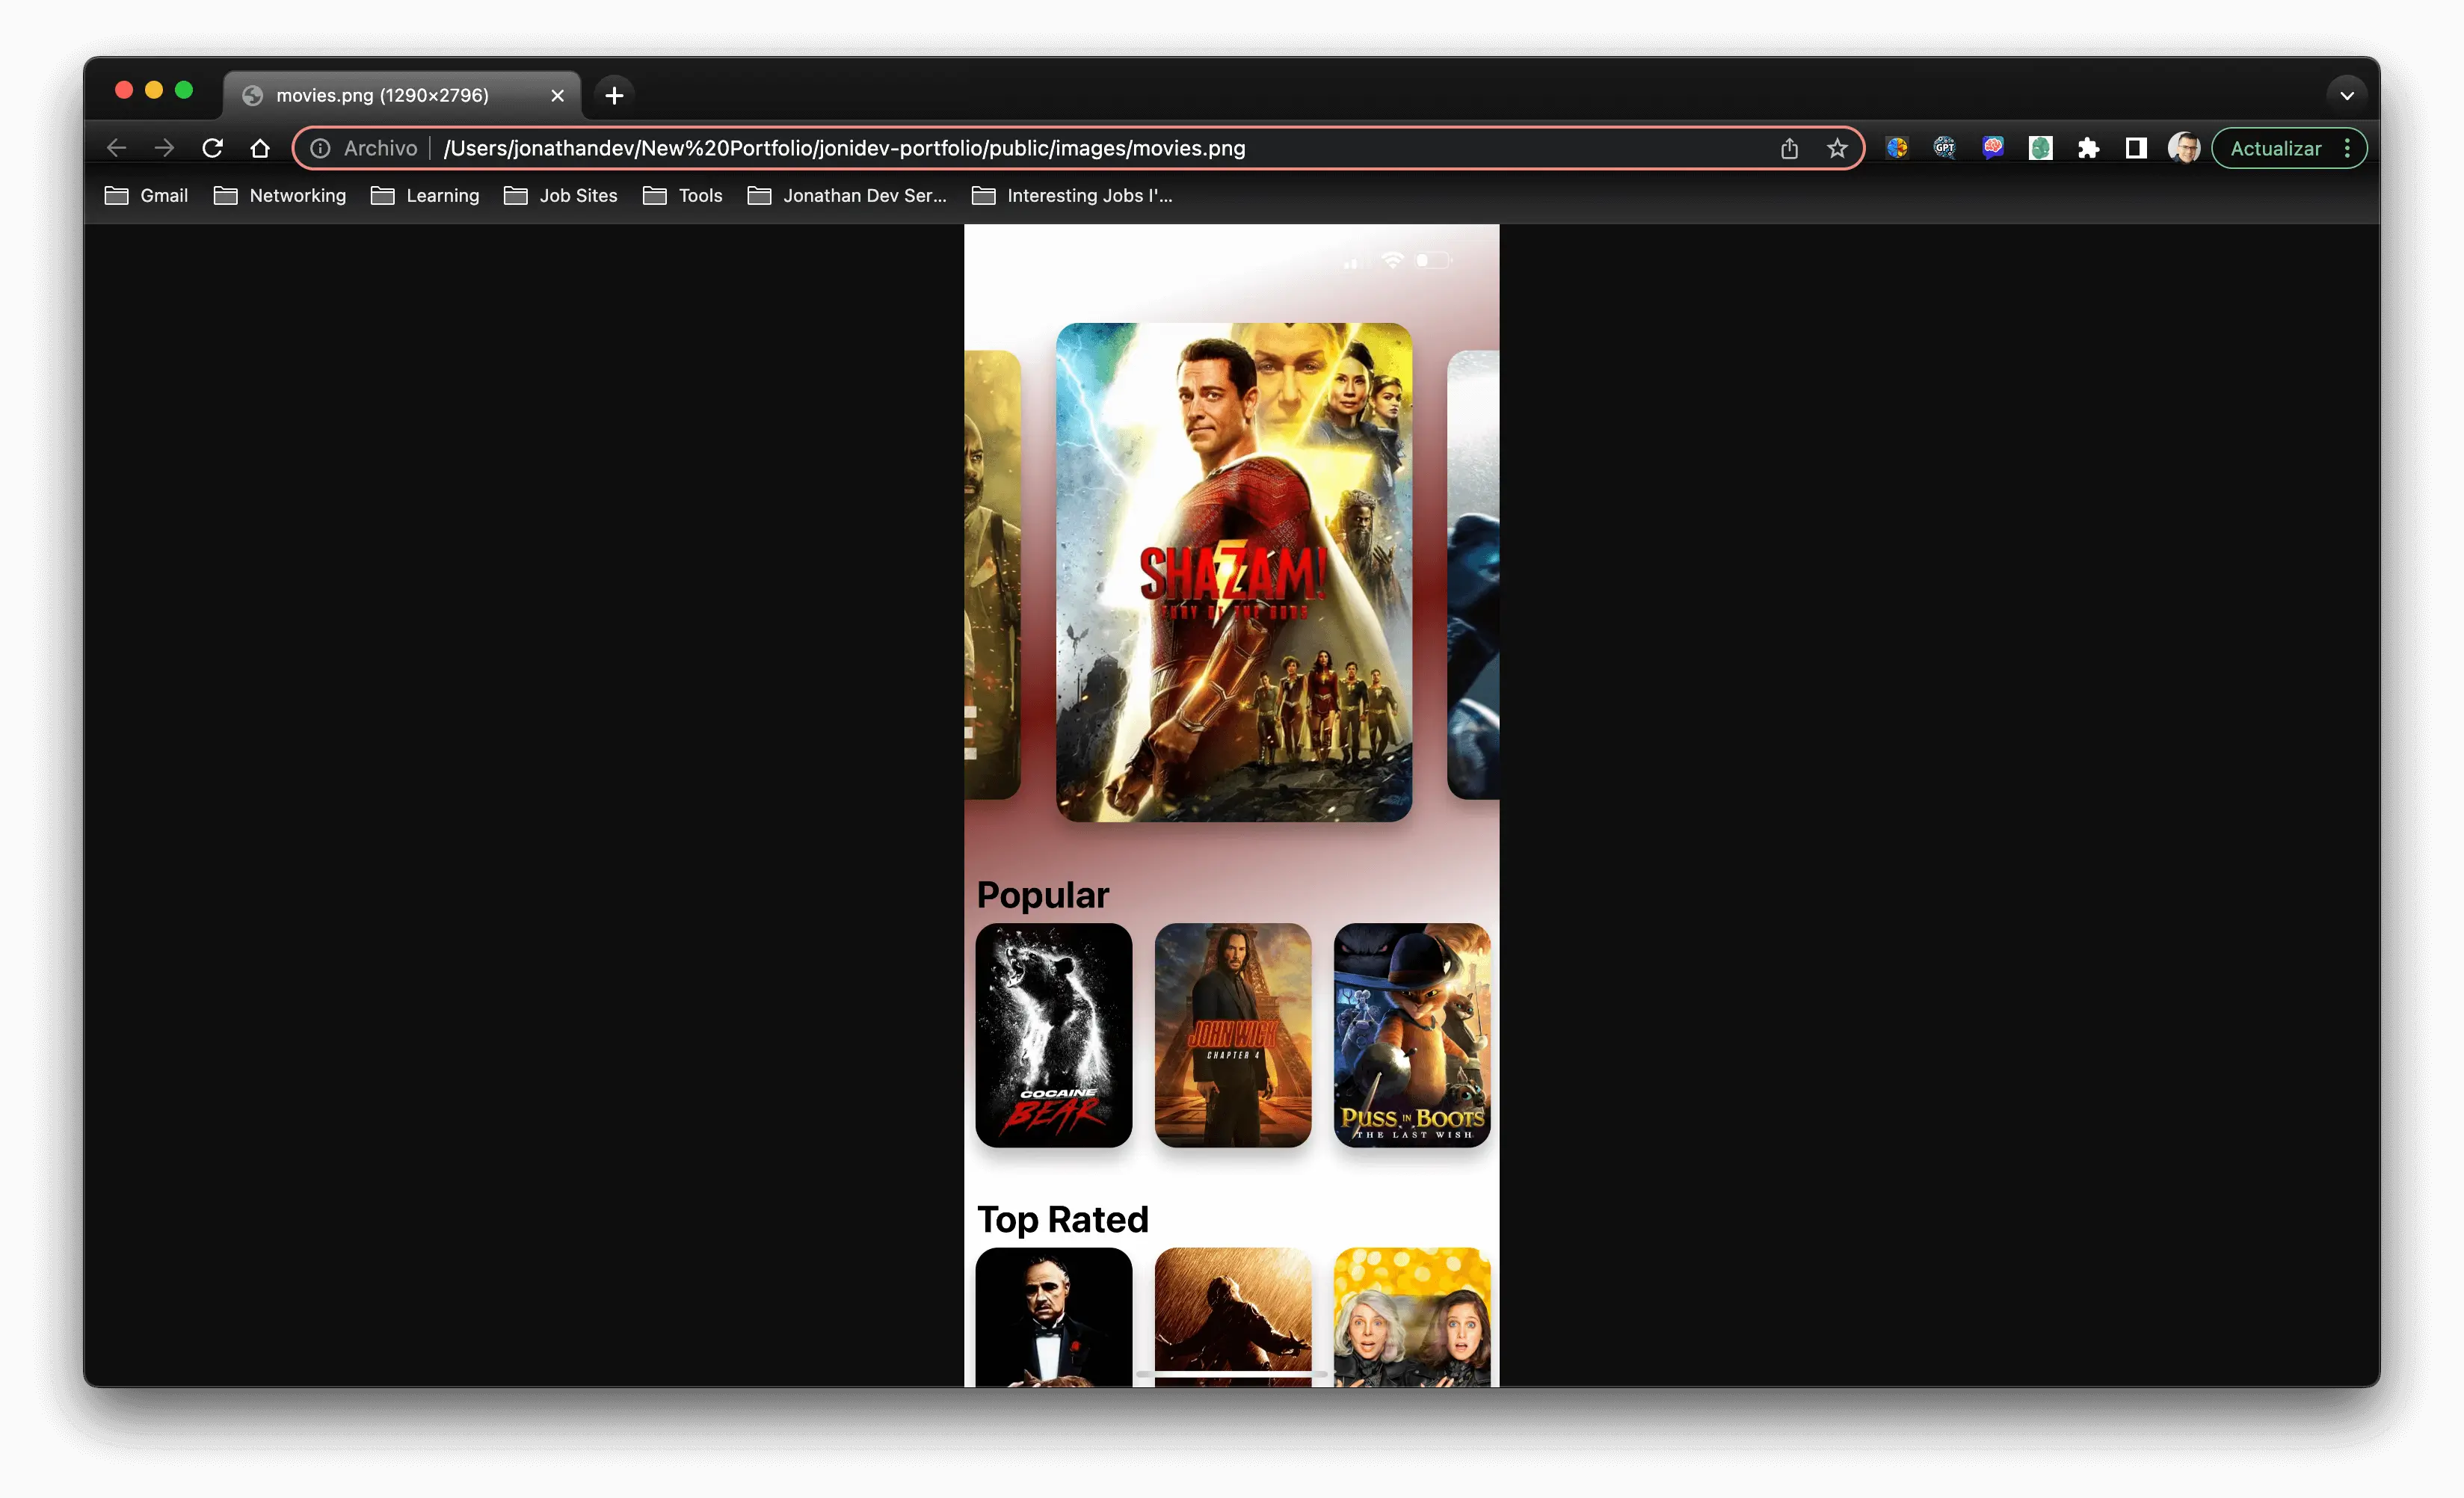
Task: Open the Networking bookmarks folder
Action: click(280, 196)
